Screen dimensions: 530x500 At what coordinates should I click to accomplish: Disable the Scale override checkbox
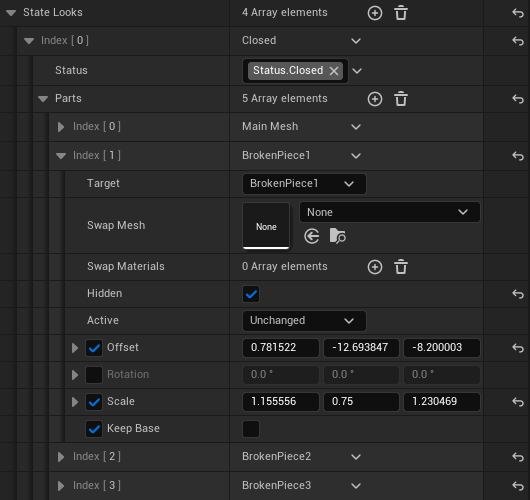pos(94,402)
